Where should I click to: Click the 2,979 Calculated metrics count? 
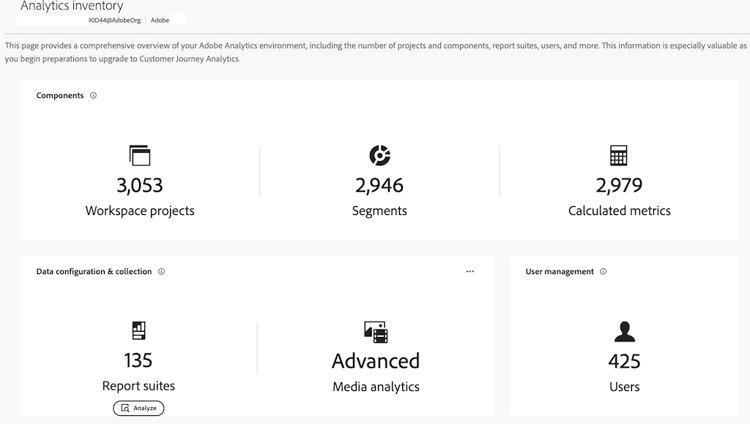[x=619, y=185]
